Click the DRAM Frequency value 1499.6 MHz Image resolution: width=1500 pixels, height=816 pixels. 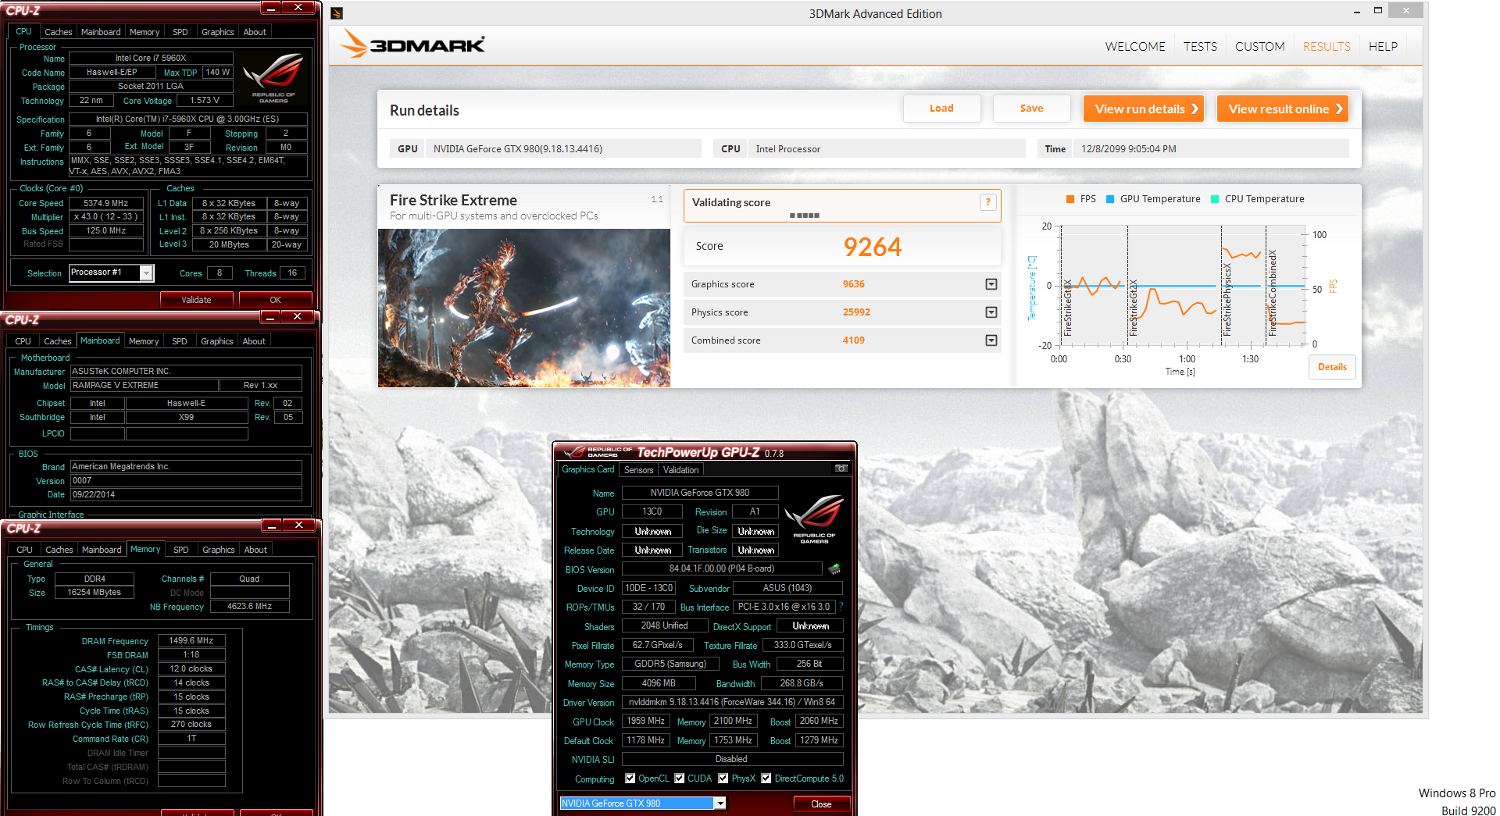coord(191,641)
